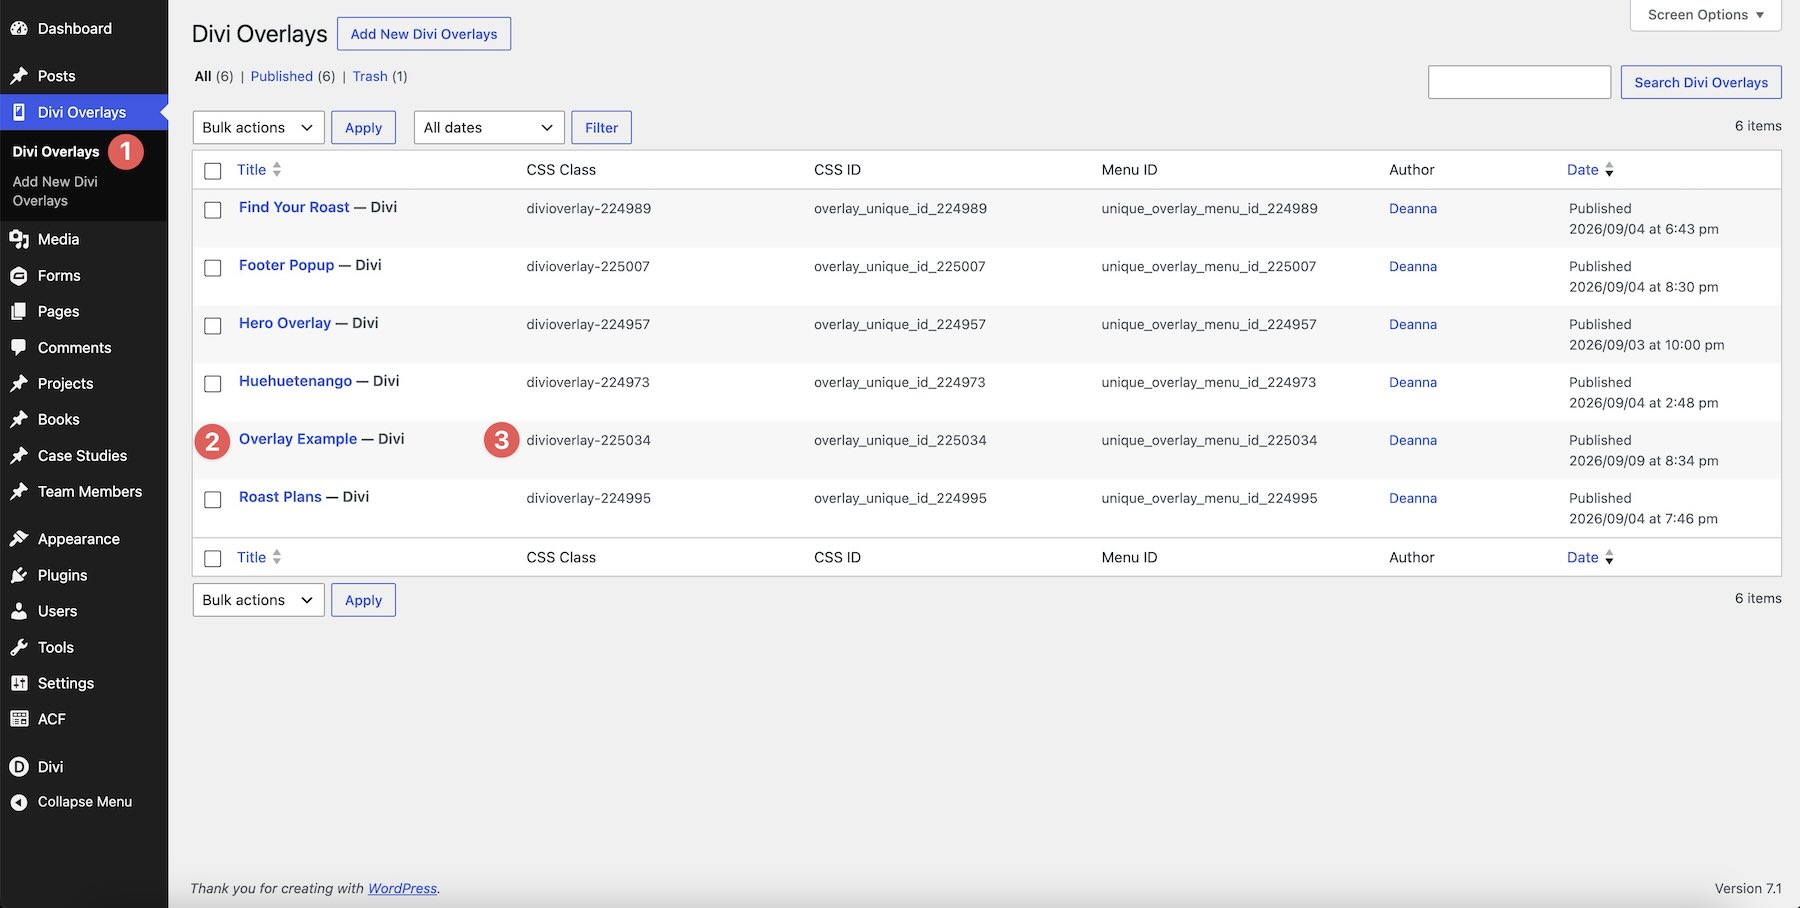This screenshot has width=1800, height=908.
Task: Click Date sort arrows in table footer
Action: pos(1609,557)
